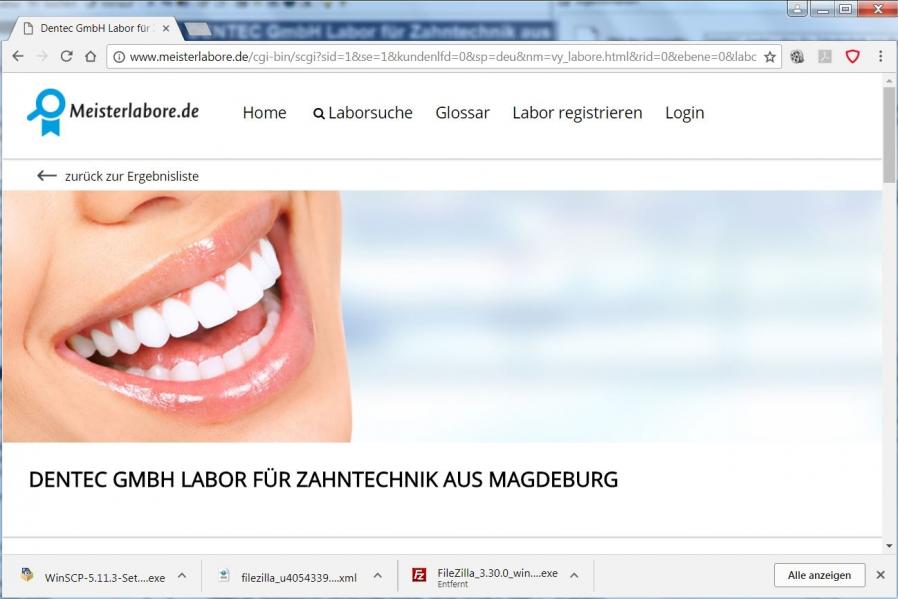Viewport: 898px width, 599px height.
Task: Open the Login navigation item
Action: tap(684, 113)
